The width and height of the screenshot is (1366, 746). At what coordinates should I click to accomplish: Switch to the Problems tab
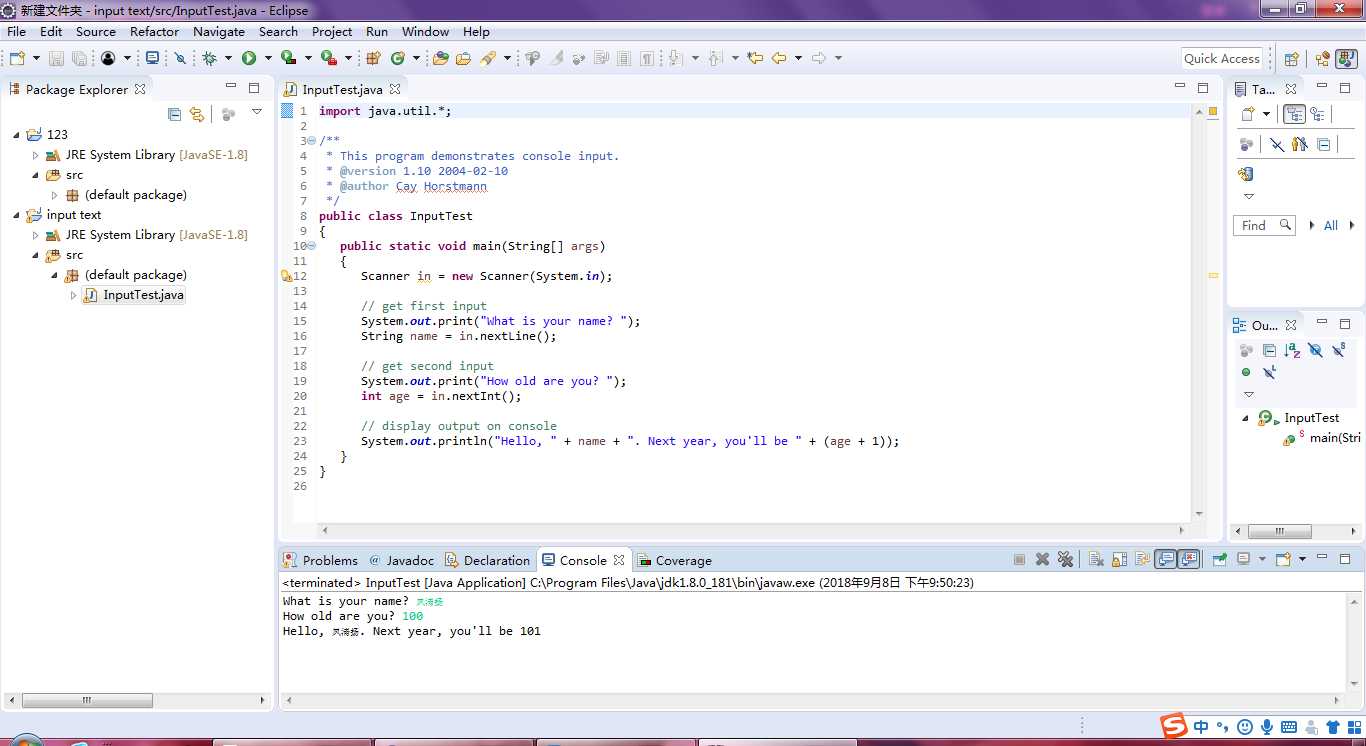(x=320, y=560)
